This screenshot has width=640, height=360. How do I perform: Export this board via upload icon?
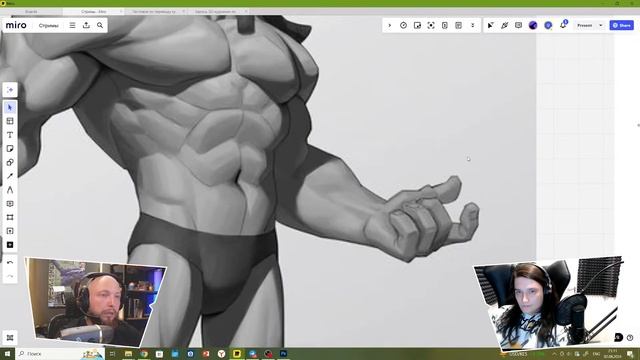[86, 25]
